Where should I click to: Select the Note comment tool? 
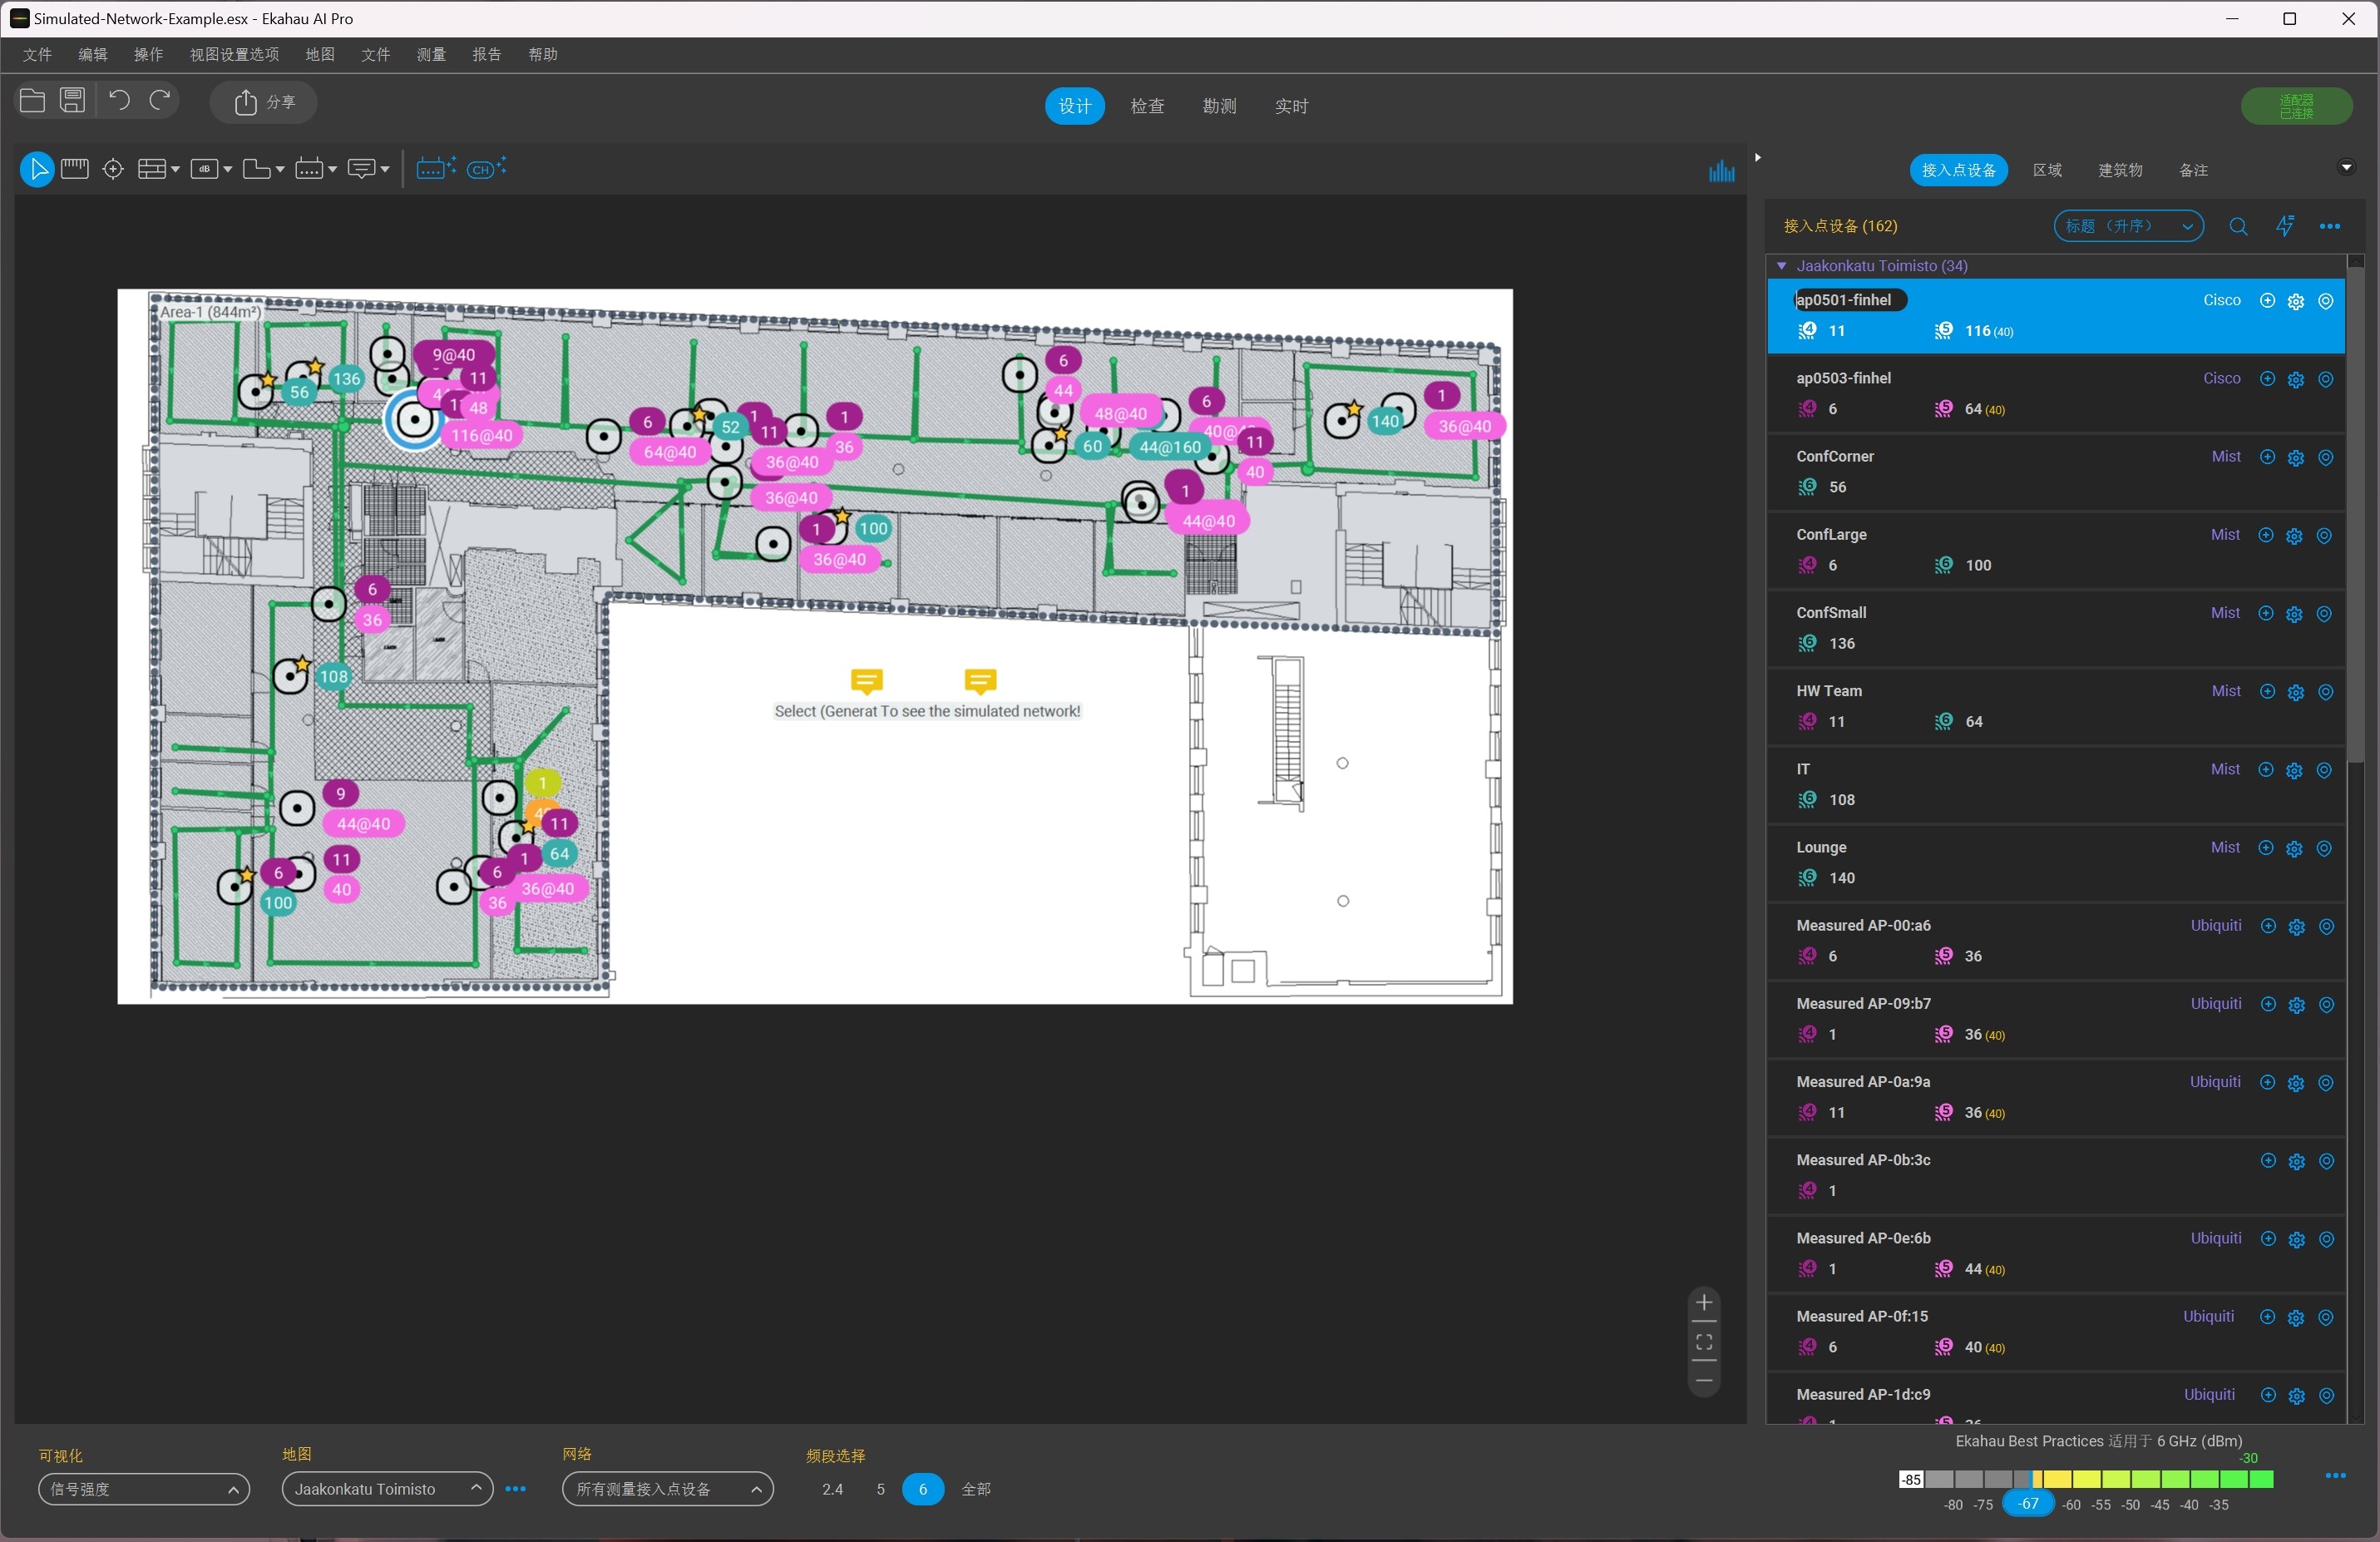pos(361,169)
